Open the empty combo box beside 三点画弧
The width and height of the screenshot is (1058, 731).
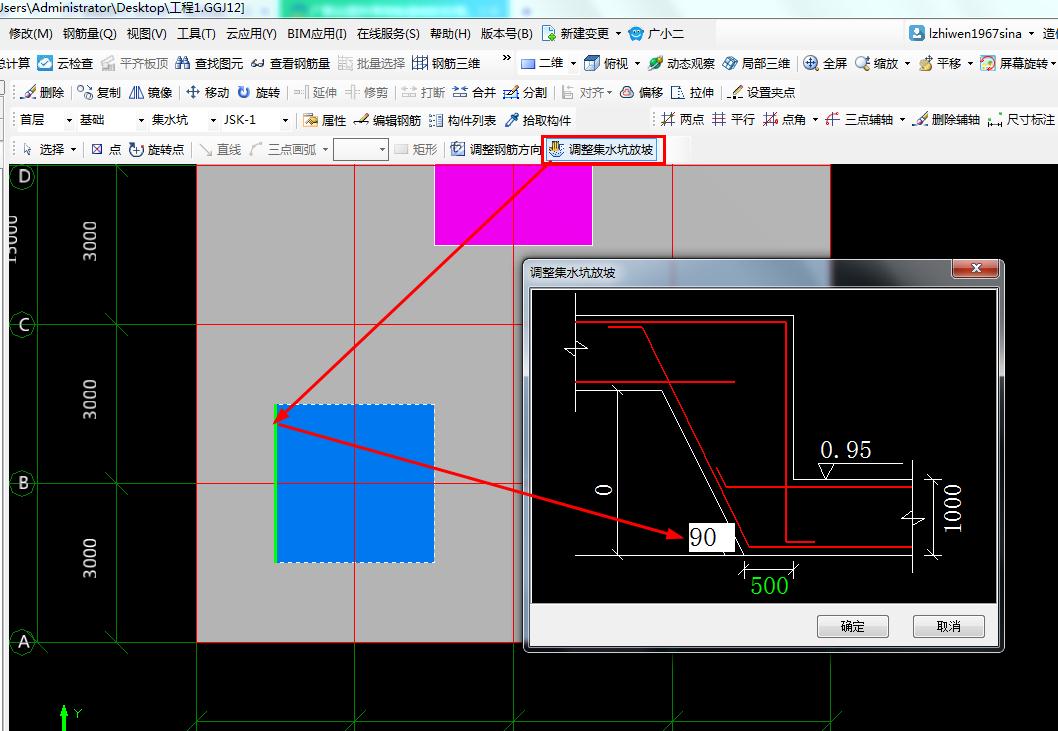pyautogui.click(x=361, y=149)
